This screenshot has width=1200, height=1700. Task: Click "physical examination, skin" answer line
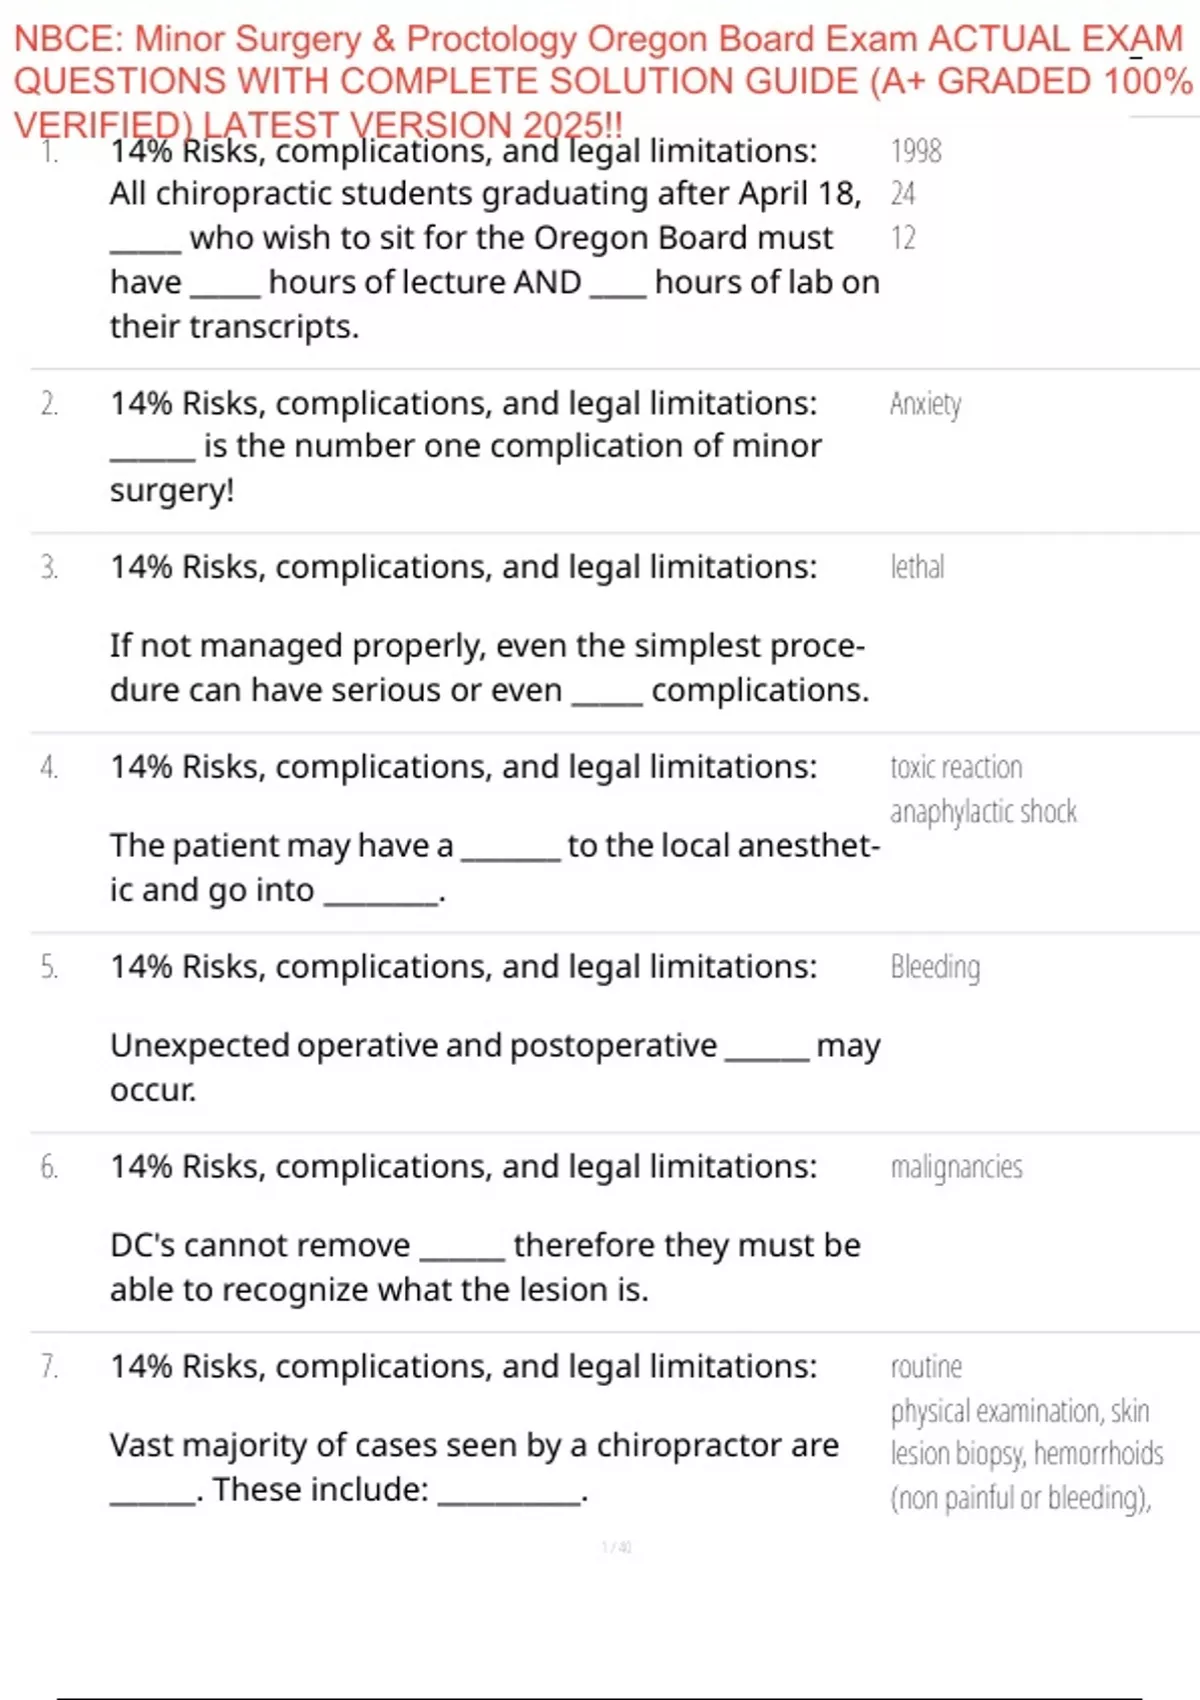[1020, 1411]
